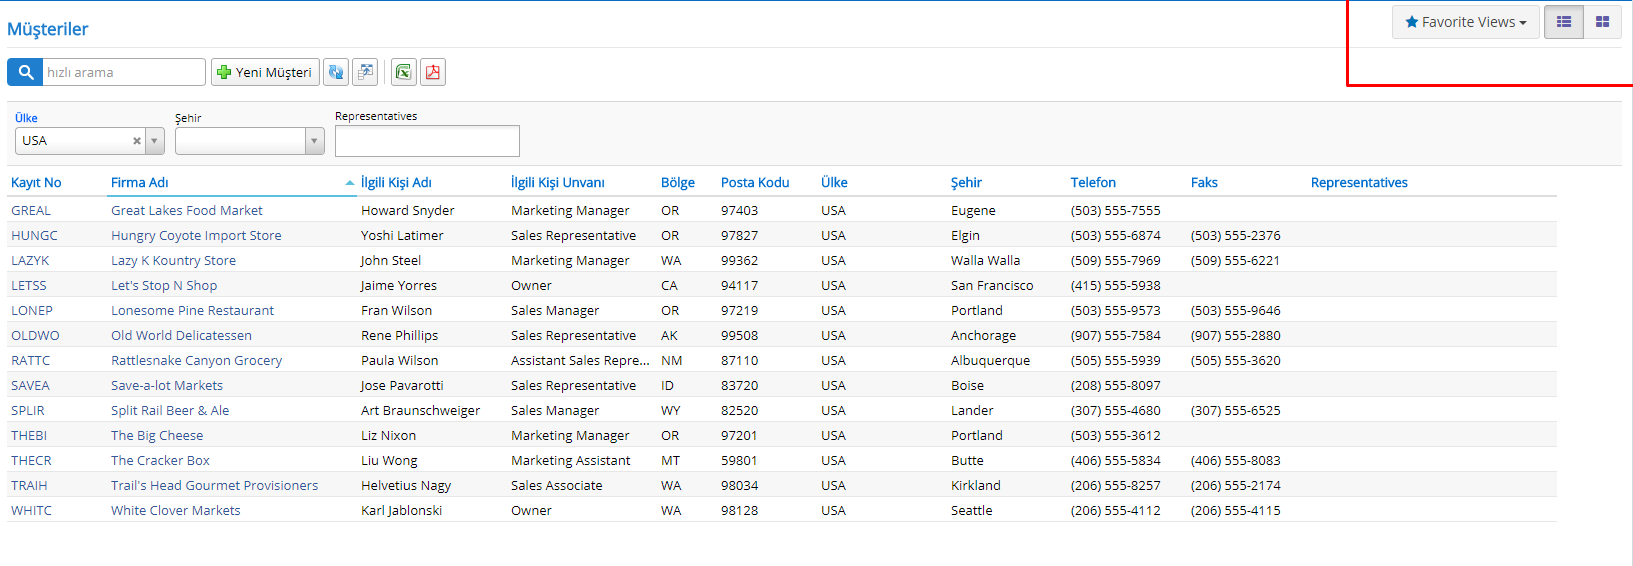Sort by İlgili Kişi Unvanı column
Screen dimensions: 1633x566
point(558,182)
